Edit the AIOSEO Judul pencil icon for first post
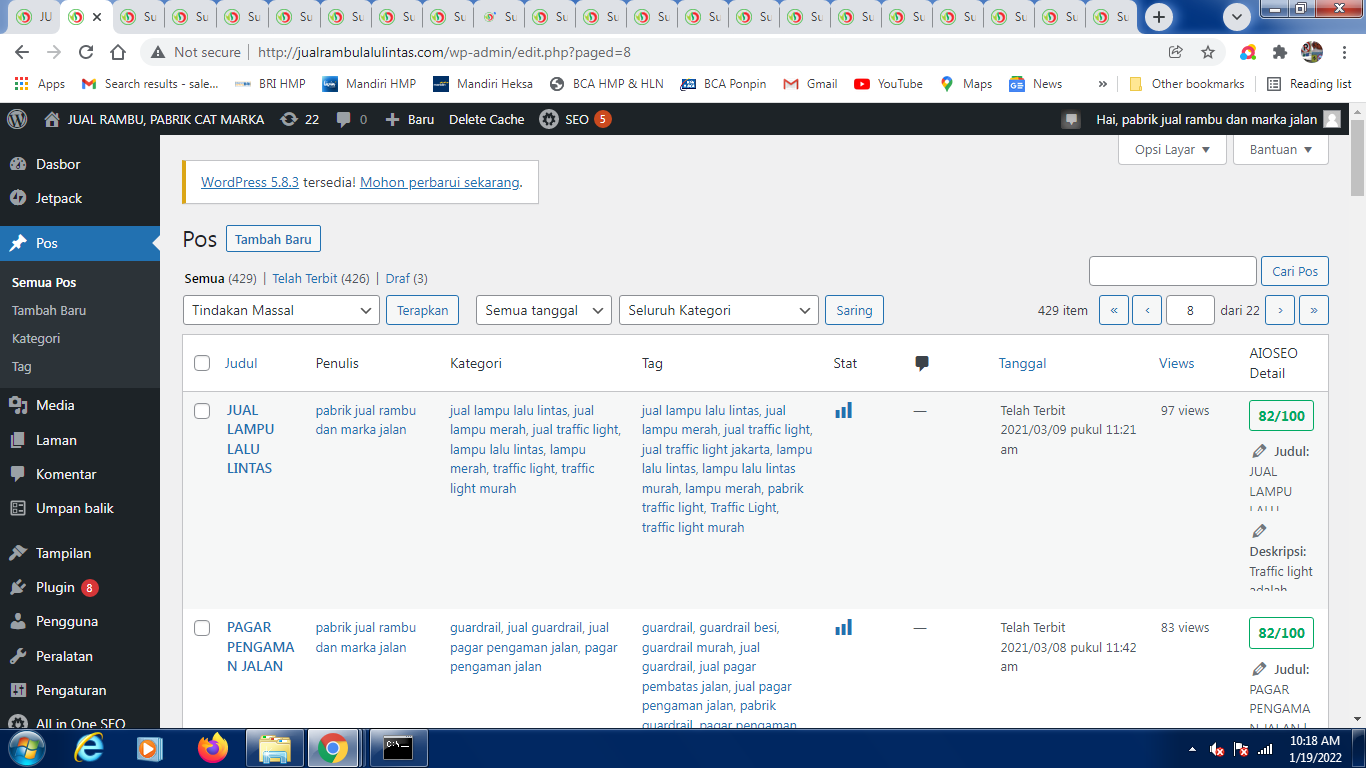Screen dimensions: 1366x768 1259,451
